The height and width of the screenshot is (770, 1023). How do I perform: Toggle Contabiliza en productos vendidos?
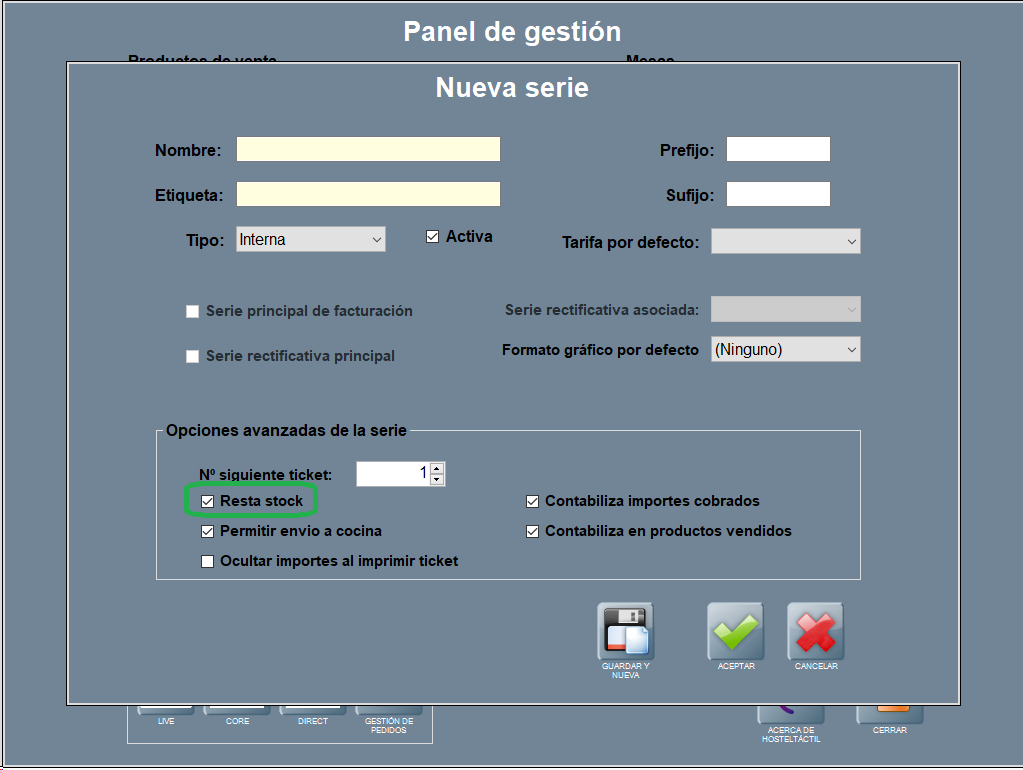(533, 531)
